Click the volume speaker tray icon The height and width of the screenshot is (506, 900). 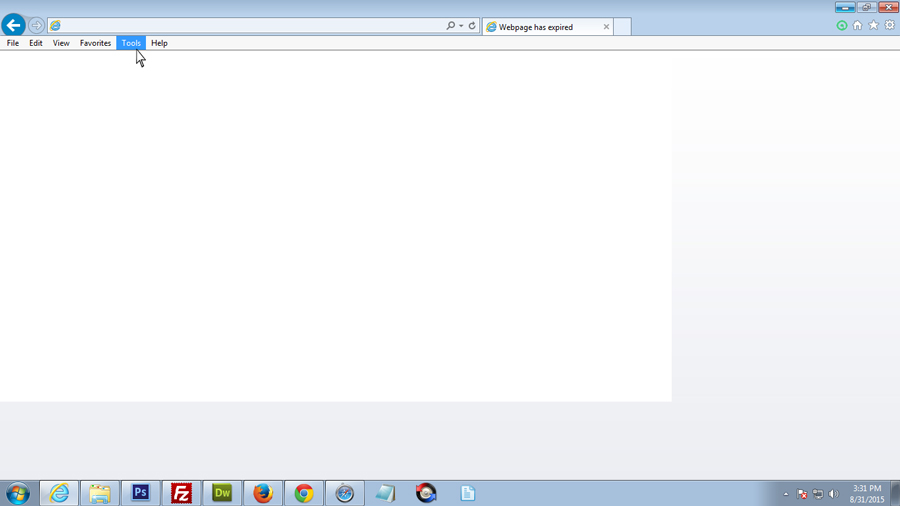pyautogui.click(x=834, y=494)
